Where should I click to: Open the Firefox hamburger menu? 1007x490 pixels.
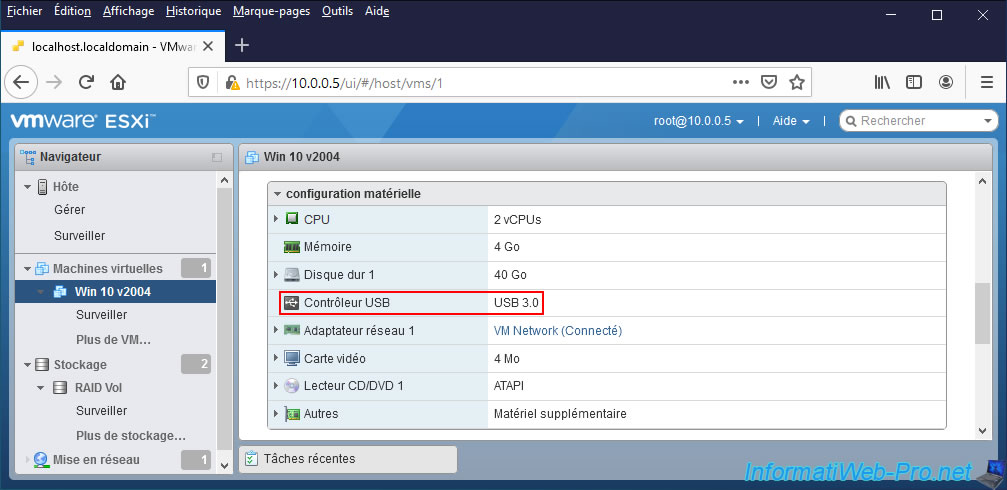(985, 82)
